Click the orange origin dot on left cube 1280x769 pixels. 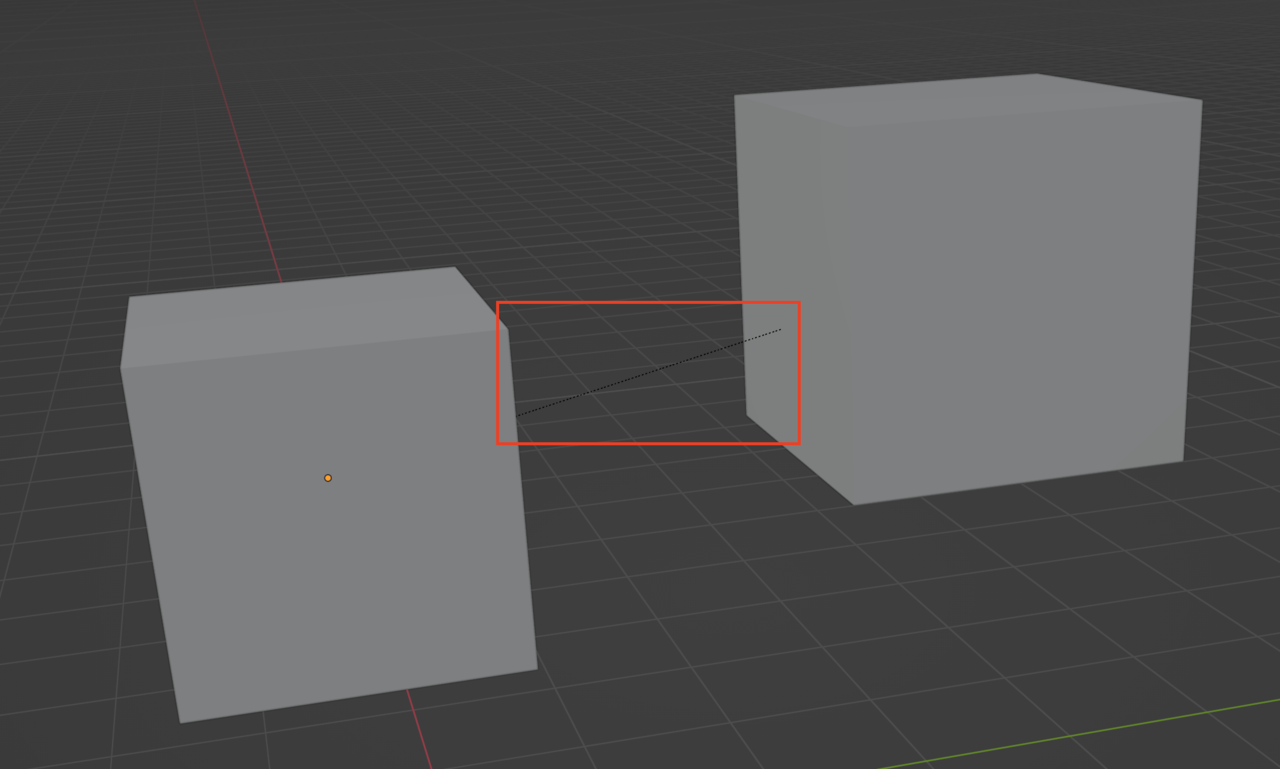[x=328, y=478]
